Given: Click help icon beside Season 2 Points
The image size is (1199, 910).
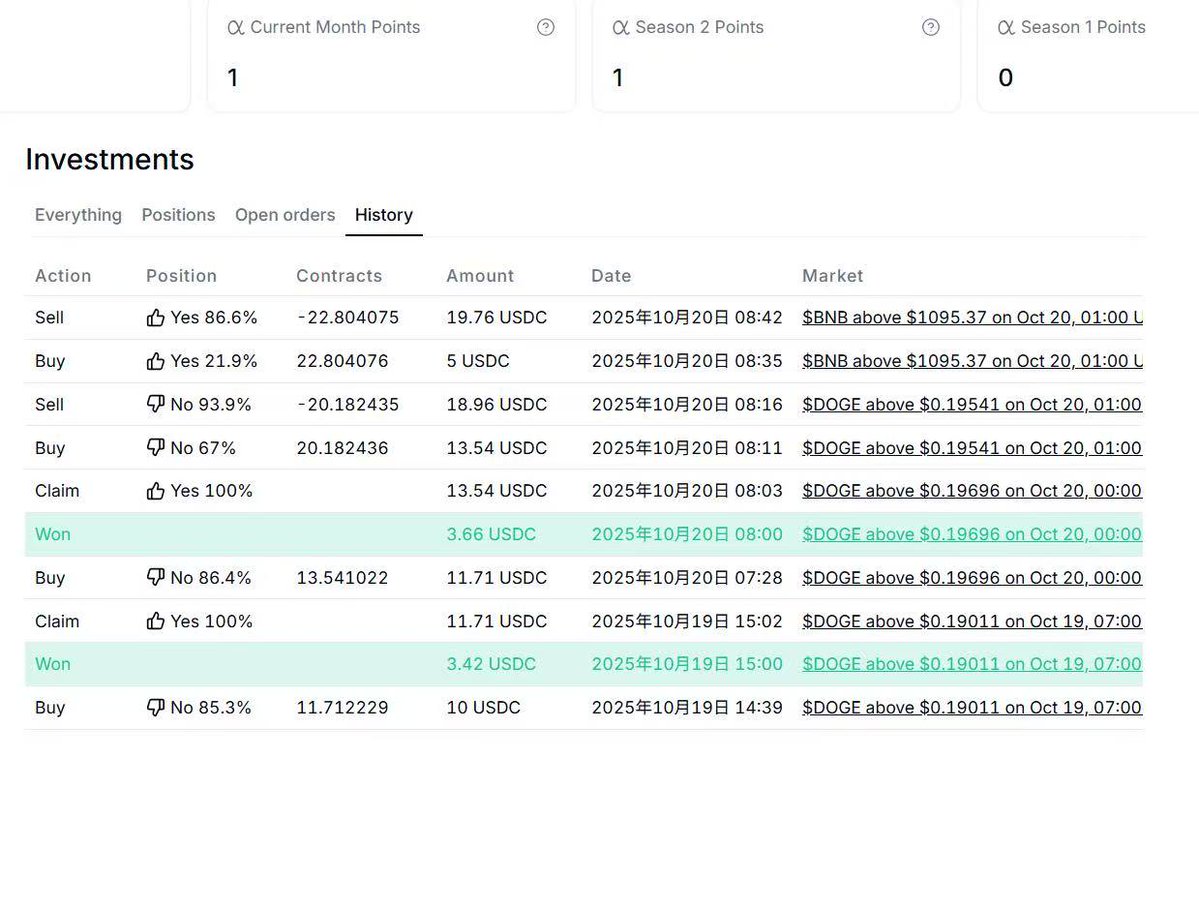Looking at the screenshot, I should click(930, 28).
